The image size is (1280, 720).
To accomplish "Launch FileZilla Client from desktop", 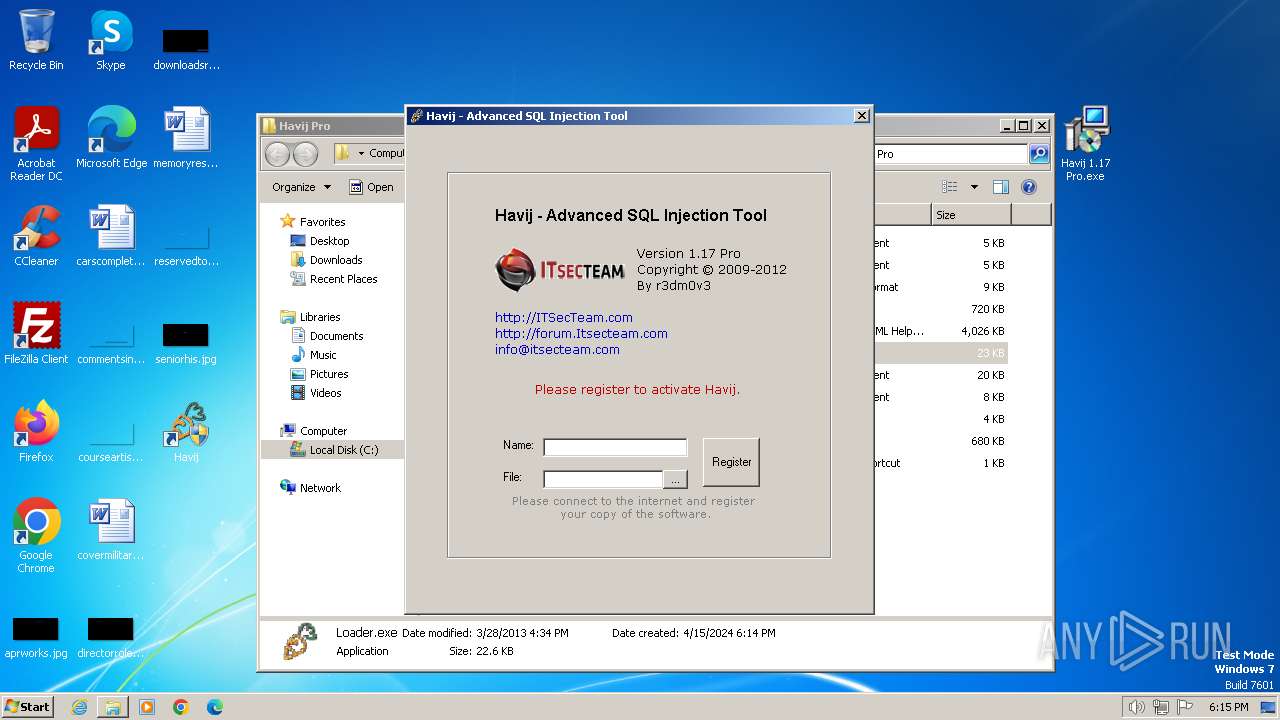I will click(x=36, y=333).
